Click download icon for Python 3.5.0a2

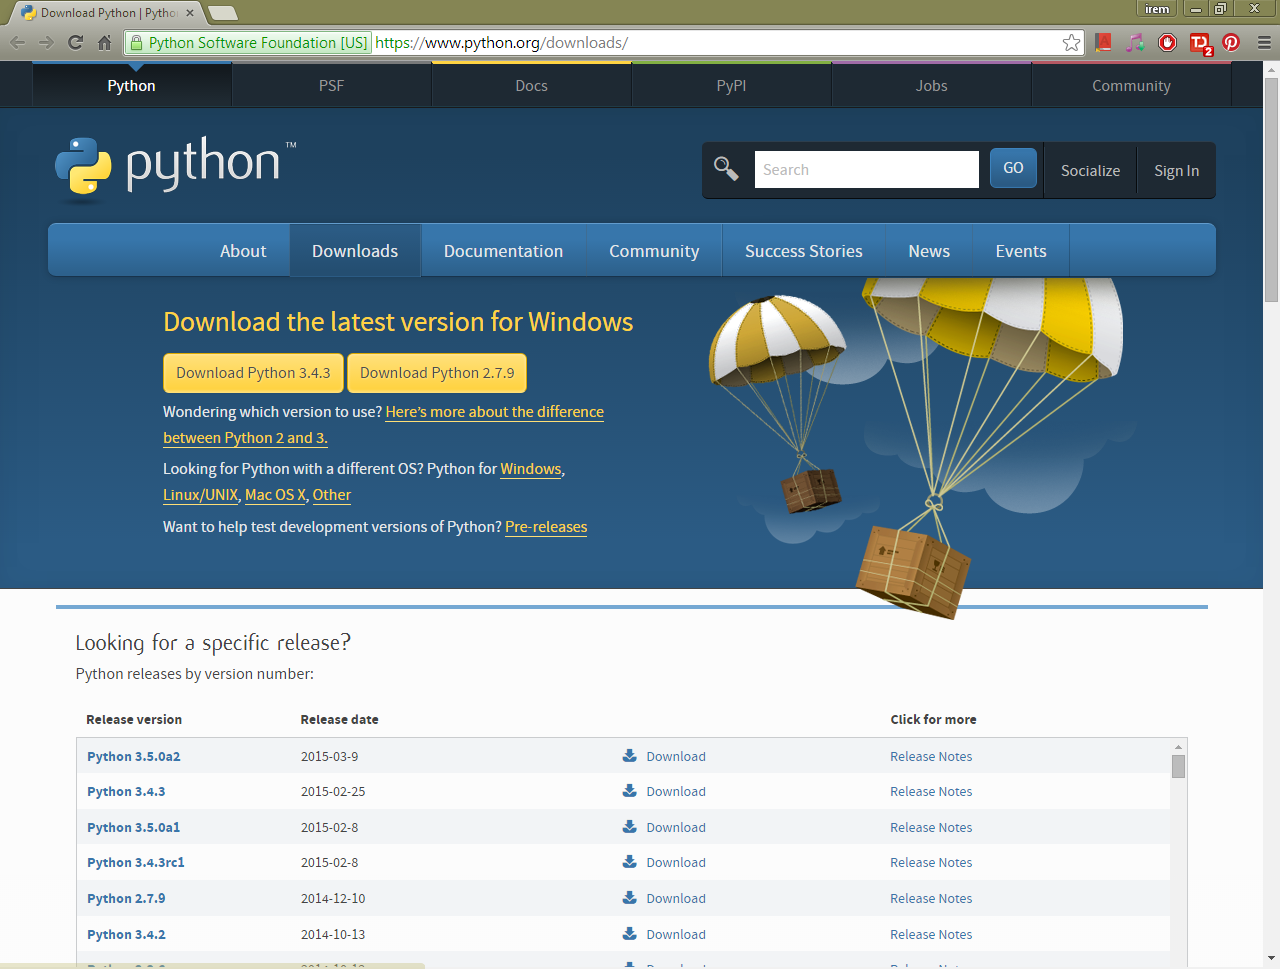(x=630, y=755)
